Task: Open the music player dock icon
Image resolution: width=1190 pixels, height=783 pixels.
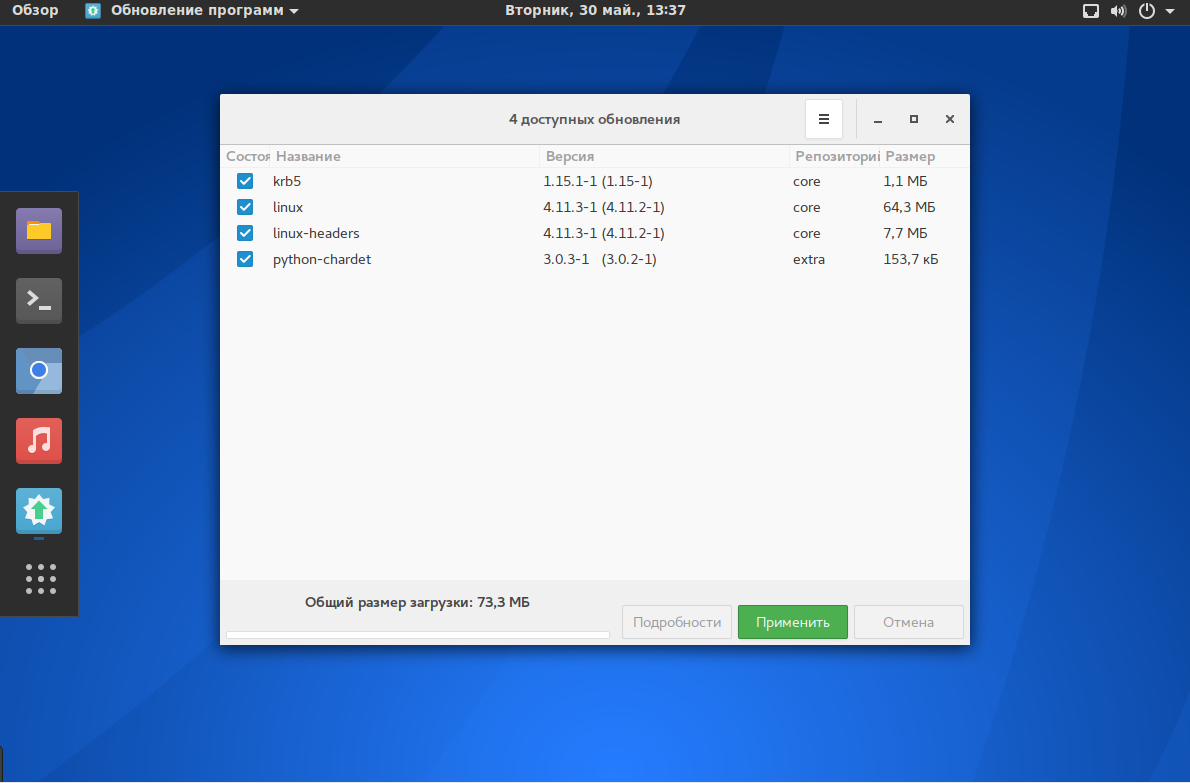Action: [x=39, y=440]
